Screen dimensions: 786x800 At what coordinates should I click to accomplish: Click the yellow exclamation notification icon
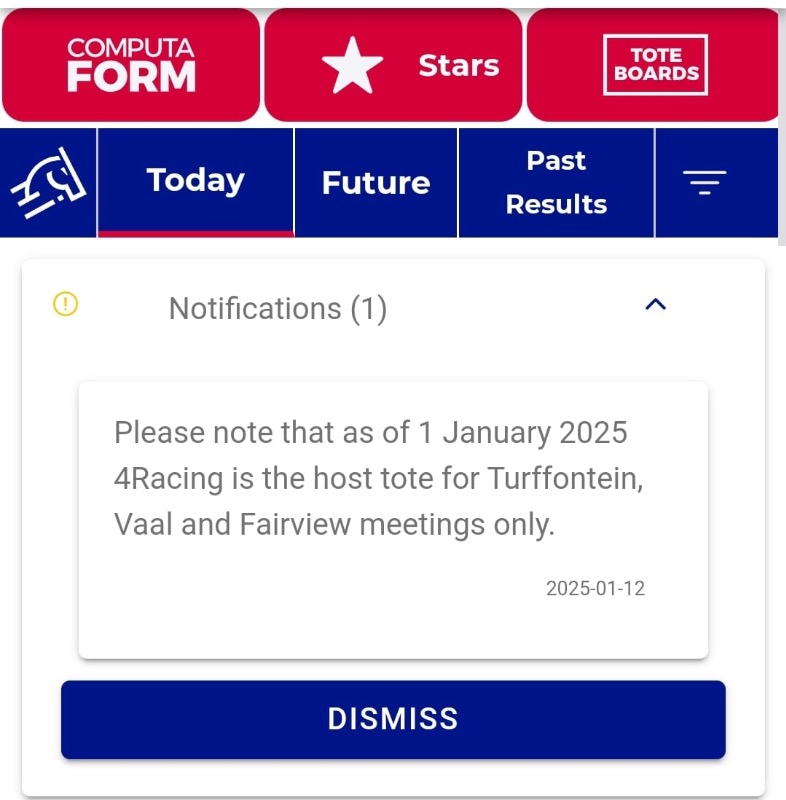pyautogui.click(x=65, y=306)
